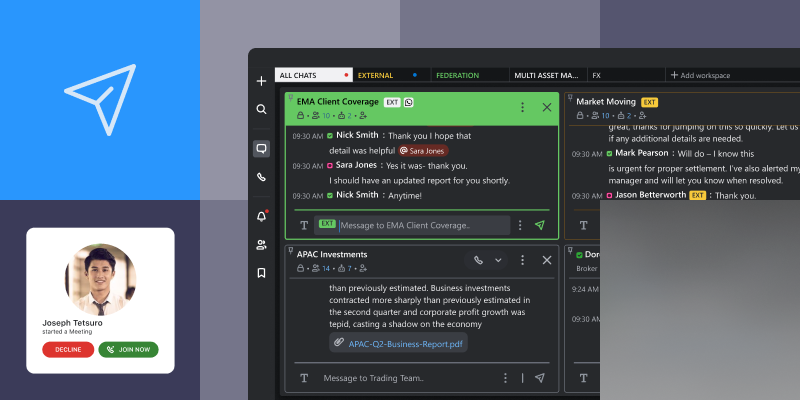
Task: Open the phone calls icon in sidebar
Action: click(261, 177)
